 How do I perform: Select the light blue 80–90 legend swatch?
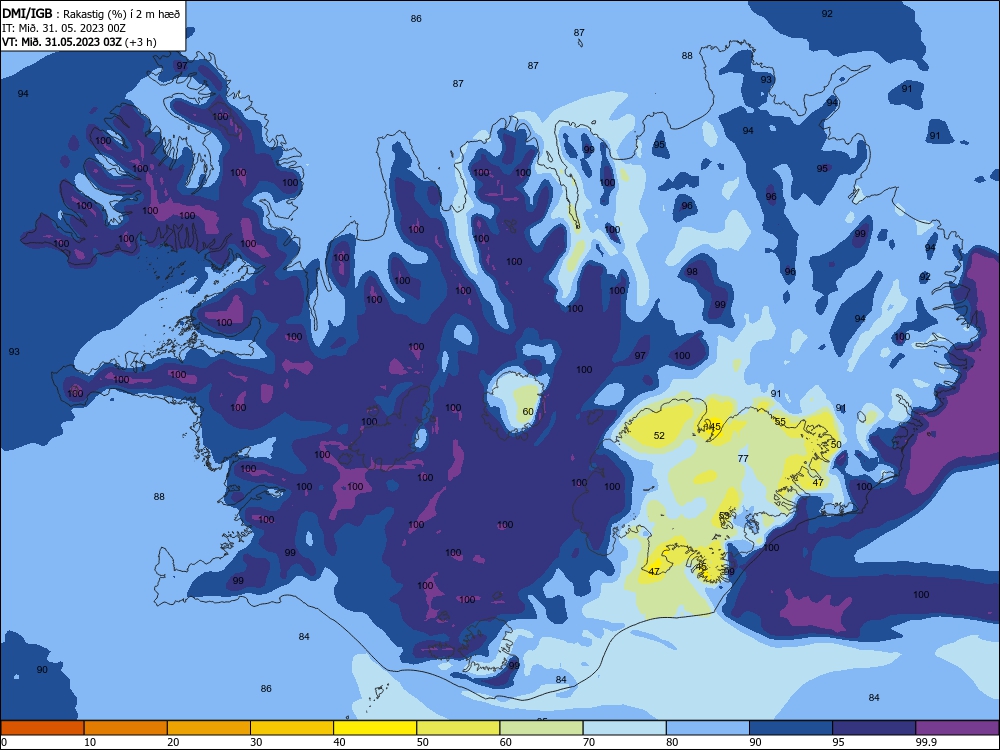(708, 728)
